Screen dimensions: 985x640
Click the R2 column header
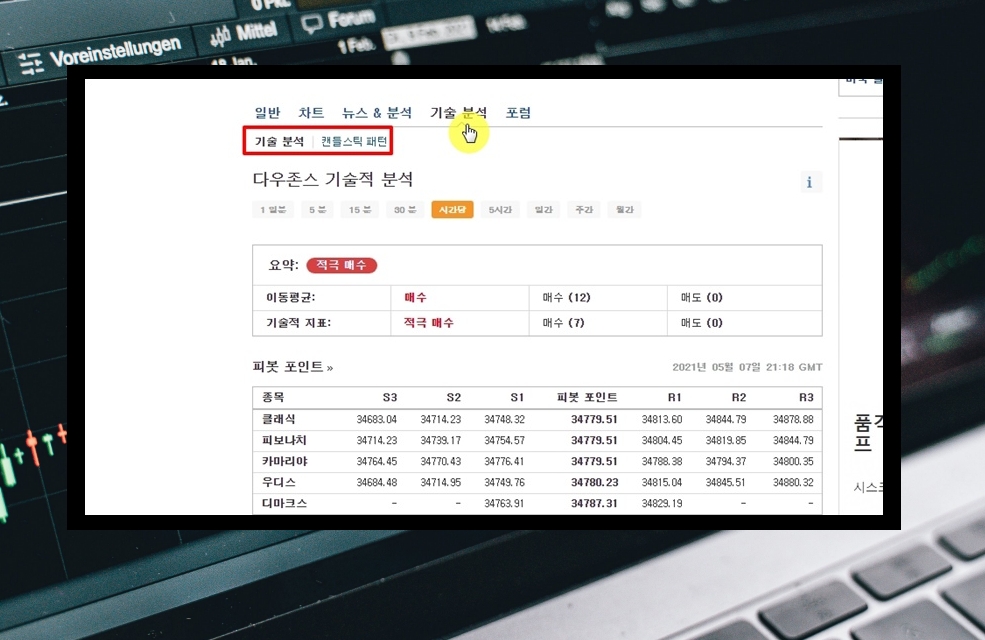click(x=739, y=397)
